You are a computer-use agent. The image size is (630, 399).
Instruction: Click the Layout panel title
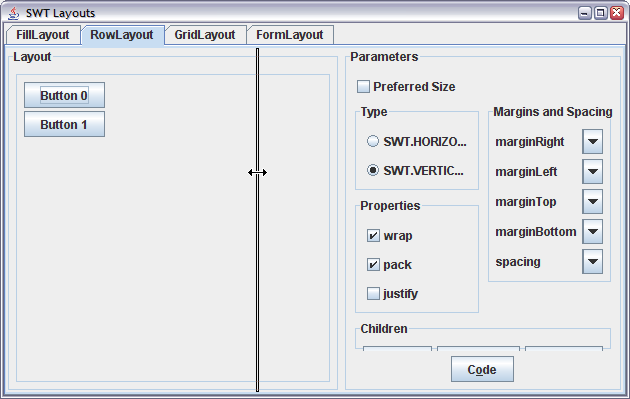[x=32, y=57]
